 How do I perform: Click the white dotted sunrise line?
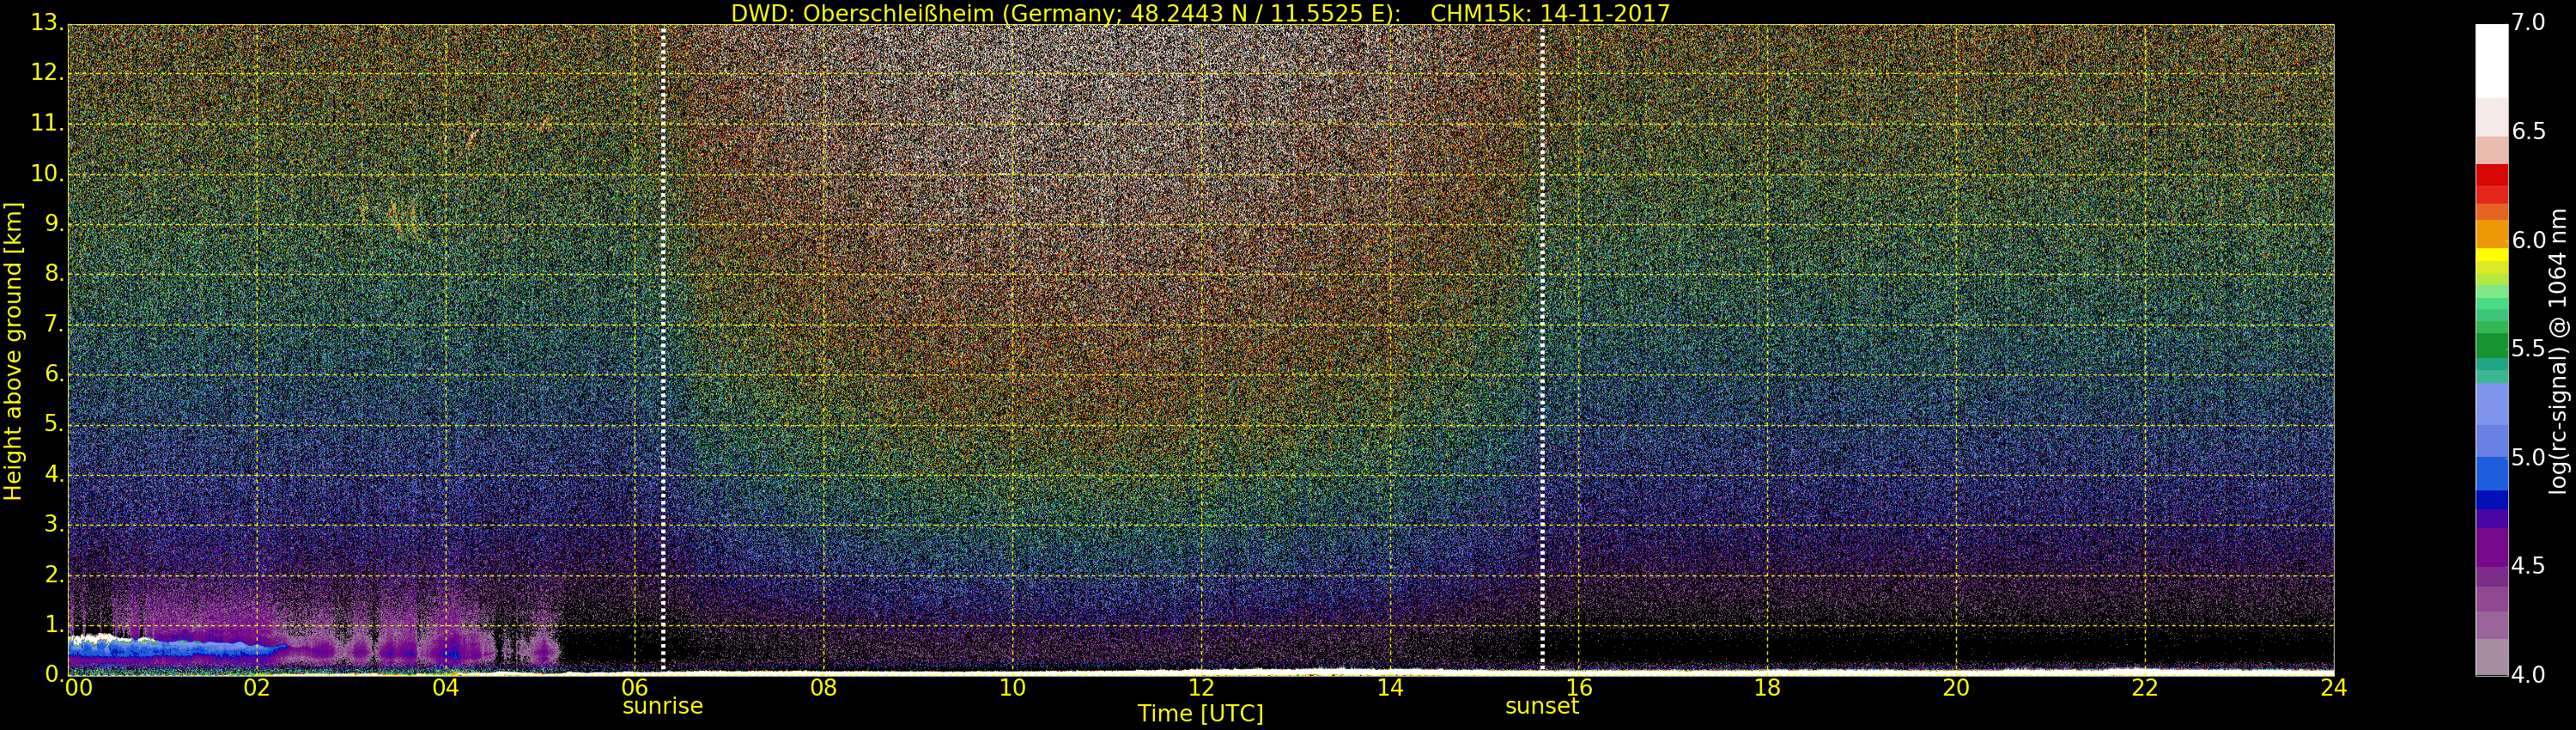pyautogui.click(x=663, y=350)
